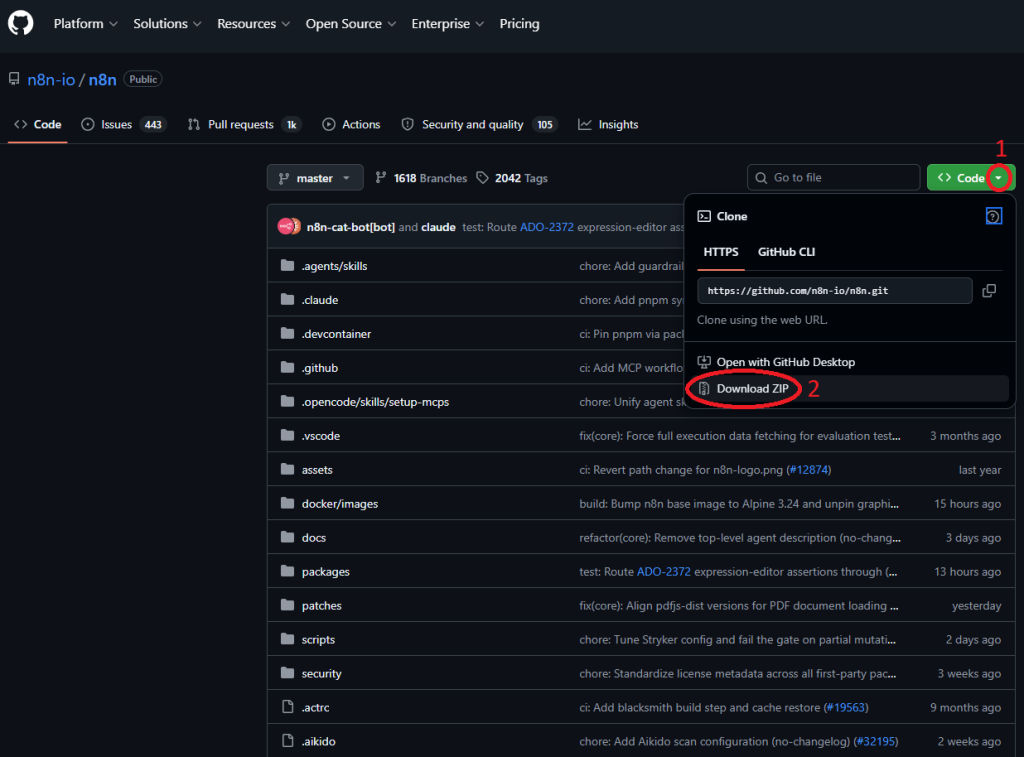The height and width of the screenshot is (757, 1024).
Task: Click the docker/images folder icon
Action: point(287,503)
